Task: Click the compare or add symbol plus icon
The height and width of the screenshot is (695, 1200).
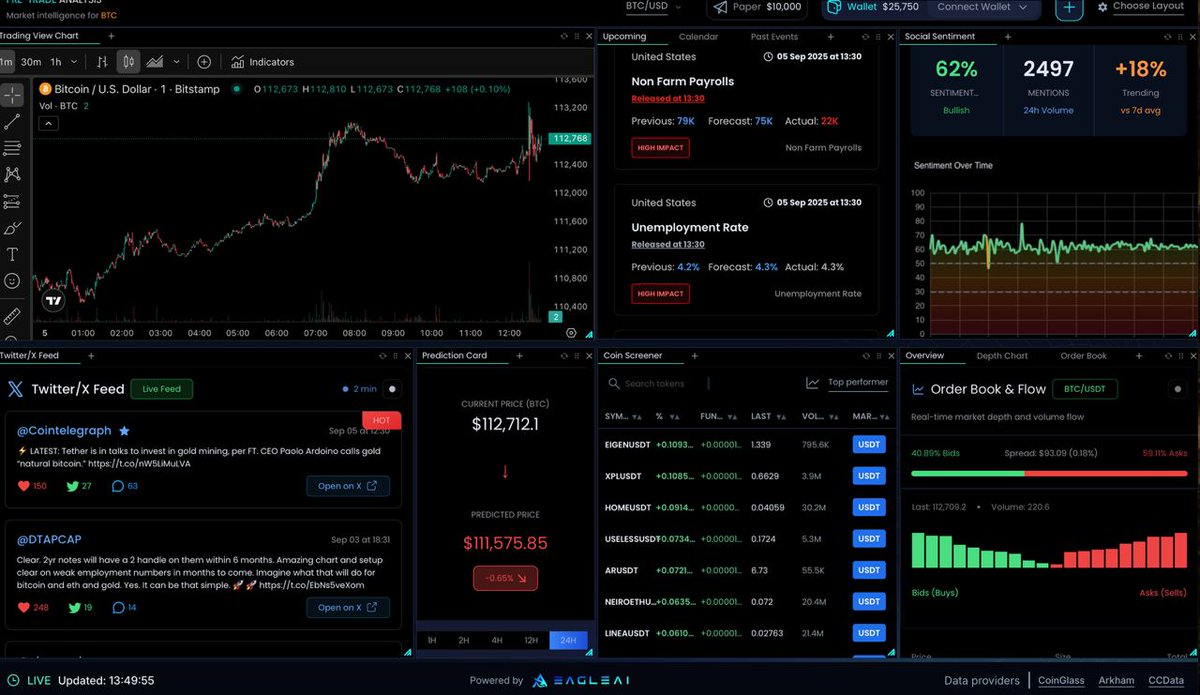Action: 204,62
